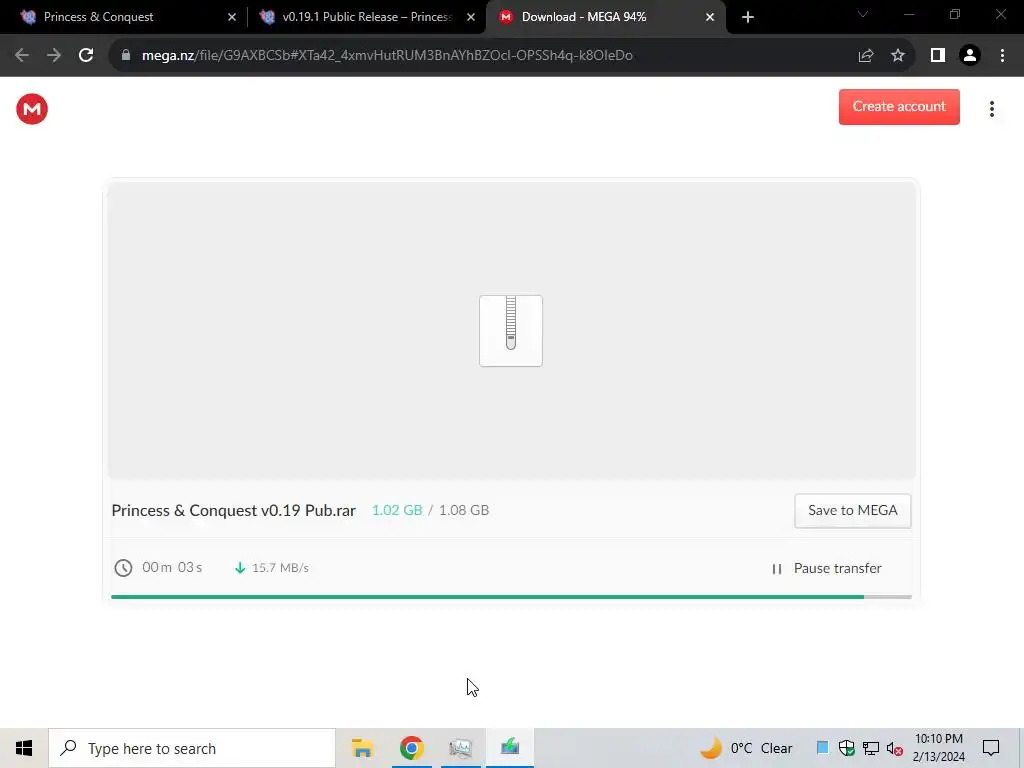This screenshot has height=768, width=1024.
Task: Share this page icon
Action: [x=866, y=56]
